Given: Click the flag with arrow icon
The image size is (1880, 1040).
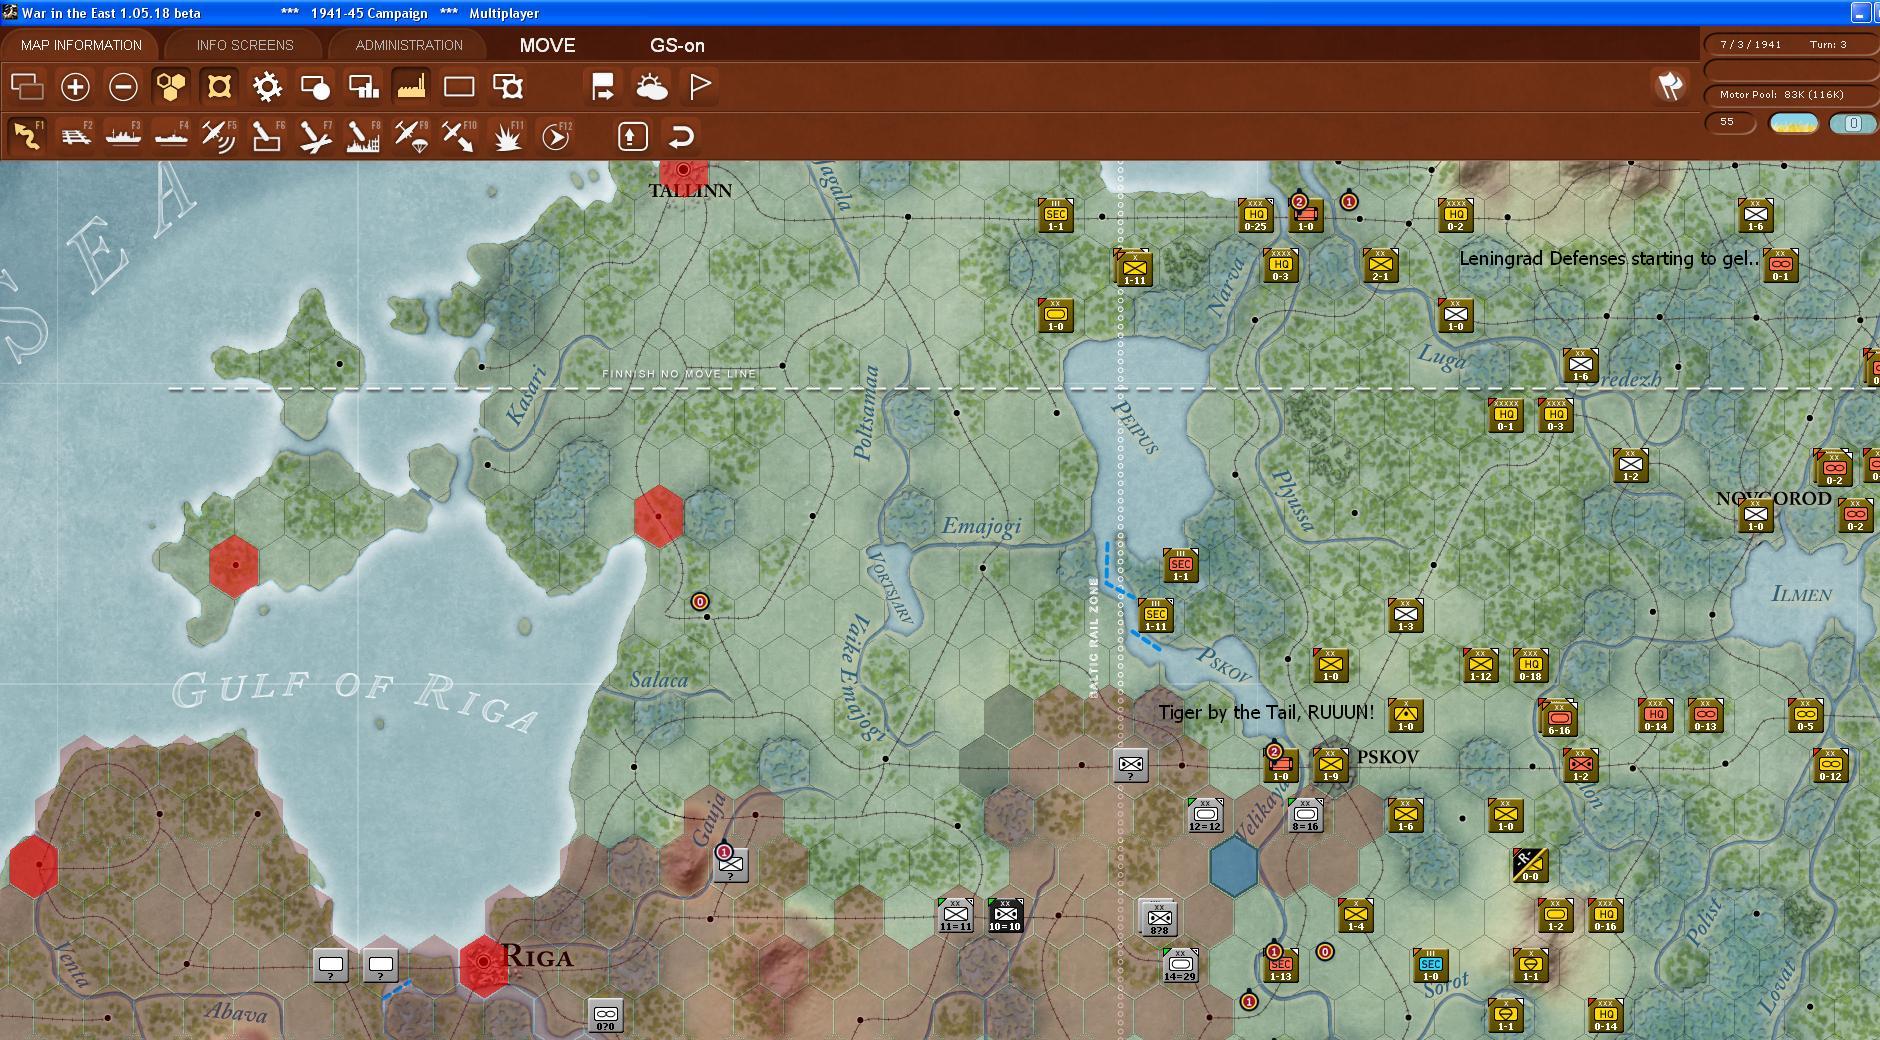Looking at the screenshot, I should click(603, 87).
